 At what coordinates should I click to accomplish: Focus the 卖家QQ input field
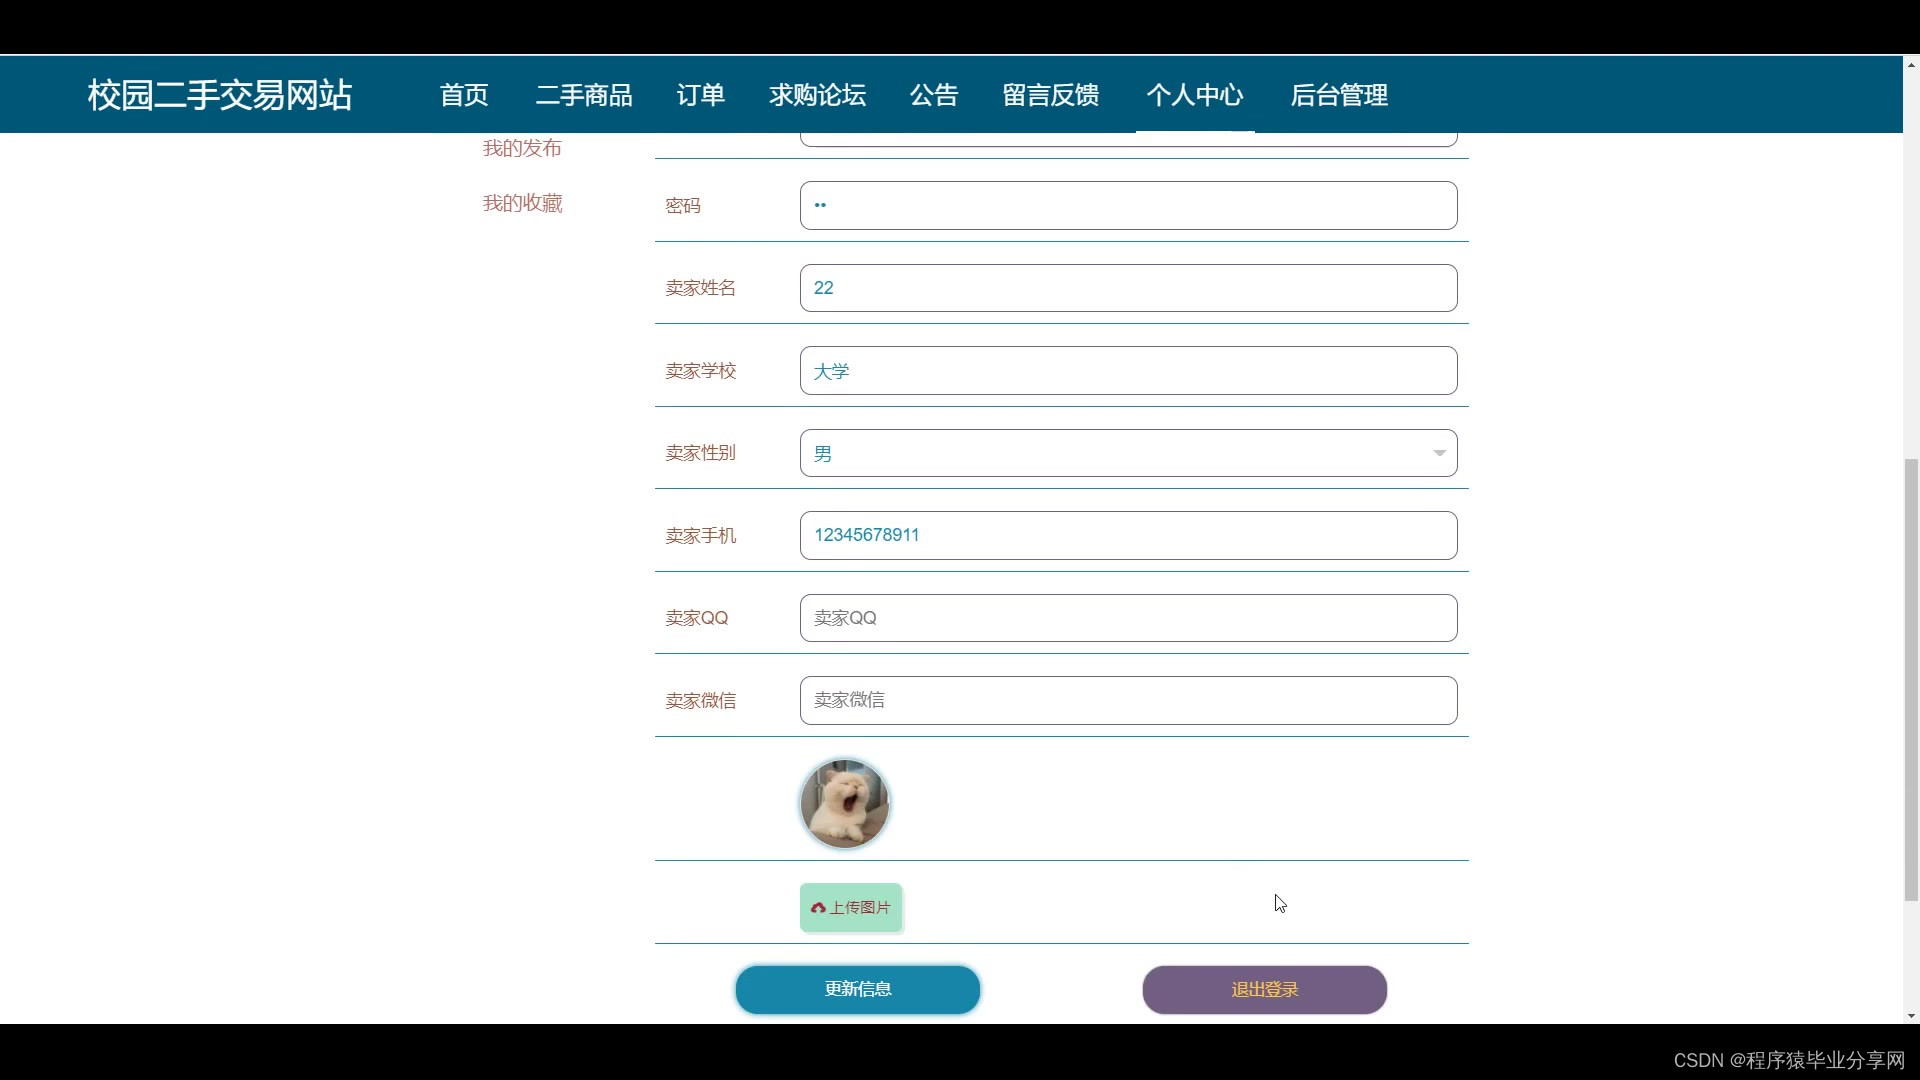tap(1128, 618)
